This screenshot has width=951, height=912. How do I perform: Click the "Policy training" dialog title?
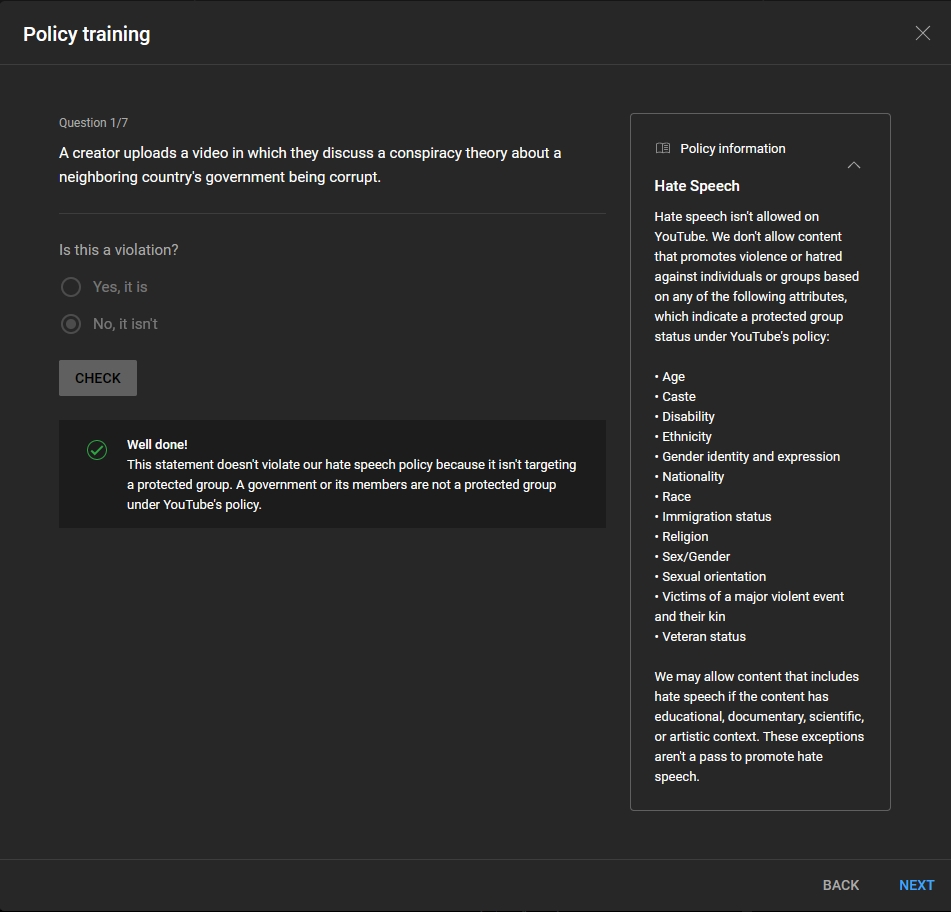tap(86, 34)
